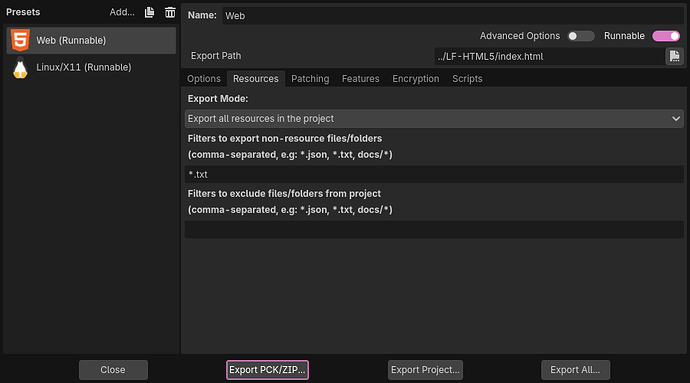Click the *.txt include filter field
The width and height of the screenshot is (690, 383).
[434, 174]
